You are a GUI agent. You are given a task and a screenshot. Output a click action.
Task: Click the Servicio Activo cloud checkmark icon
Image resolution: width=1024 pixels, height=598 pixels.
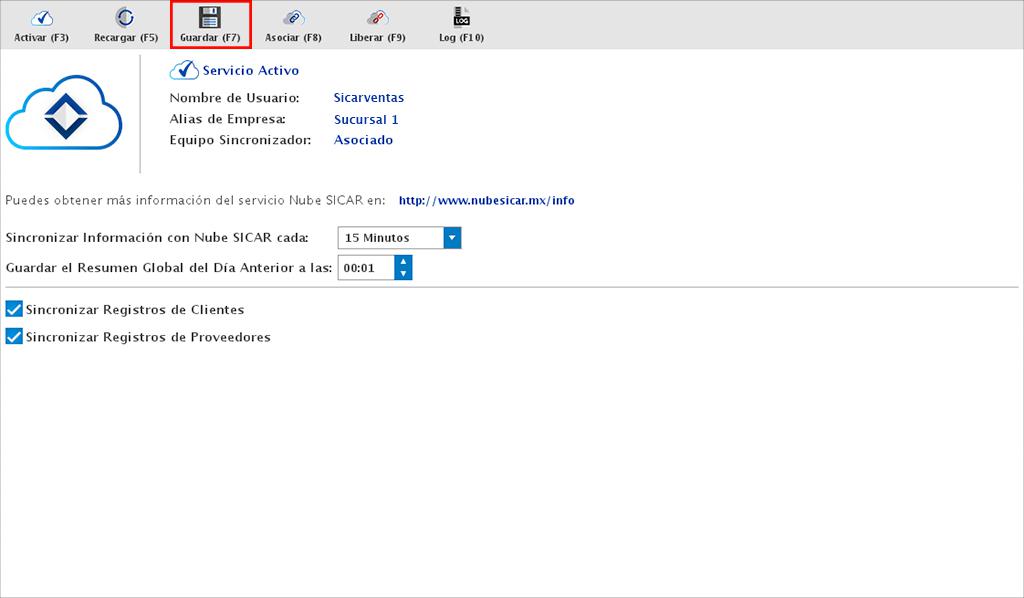point(183,70)
